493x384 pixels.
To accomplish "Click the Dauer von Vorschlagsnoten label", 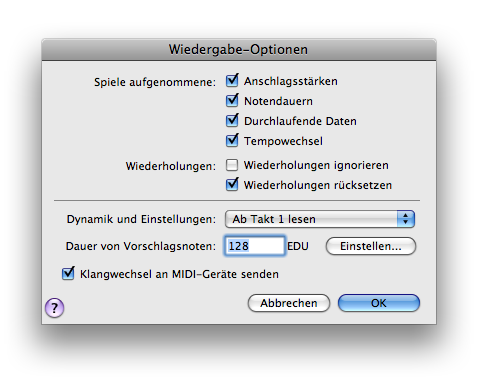I will [x=141, y=246].
